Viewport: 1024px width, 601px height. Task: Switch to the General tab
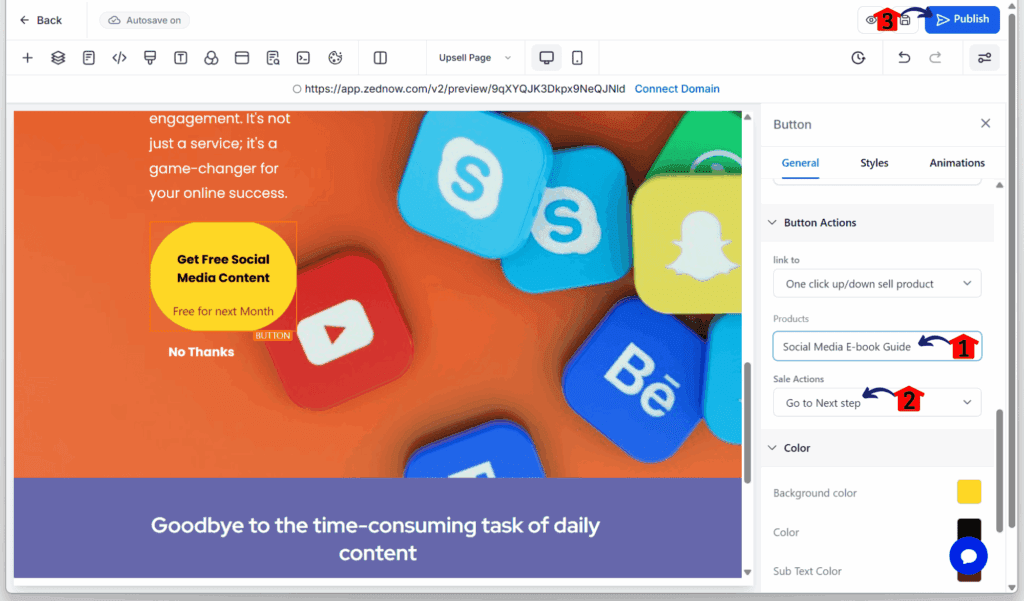(x=800, y=163)
